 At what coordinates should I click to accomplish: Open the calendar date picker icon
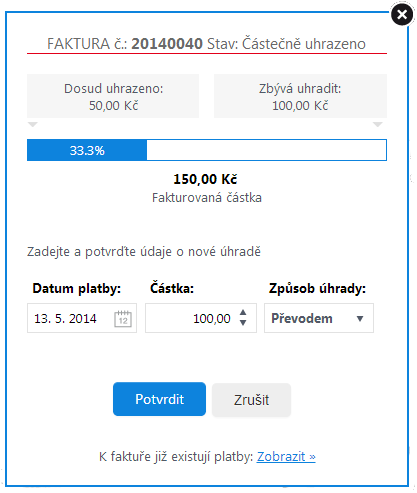123,319
